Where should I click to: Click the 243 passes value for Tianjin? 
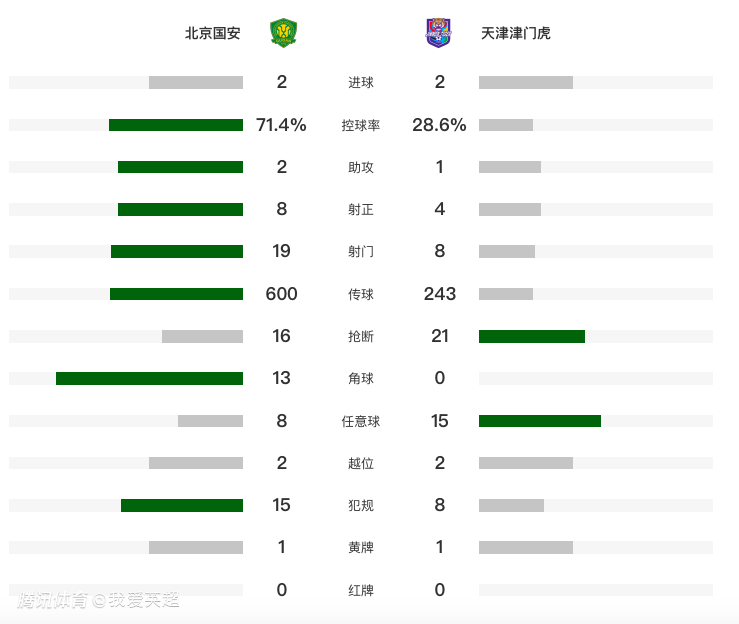point(440,294)
